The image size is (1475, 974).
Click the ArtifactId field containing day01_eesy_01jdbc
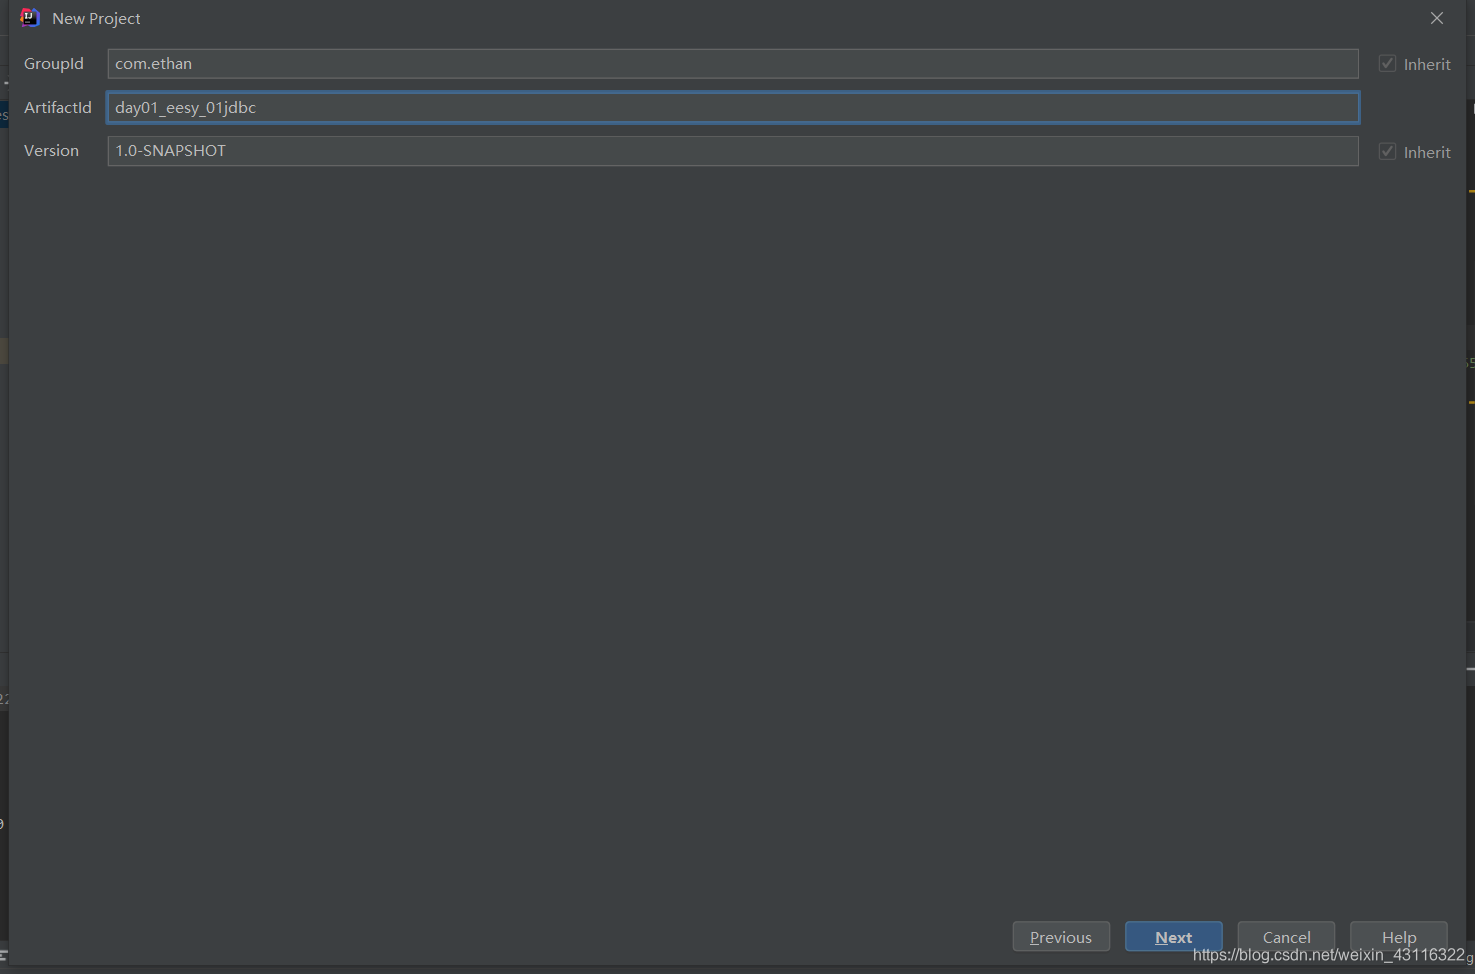pos(732,107)
